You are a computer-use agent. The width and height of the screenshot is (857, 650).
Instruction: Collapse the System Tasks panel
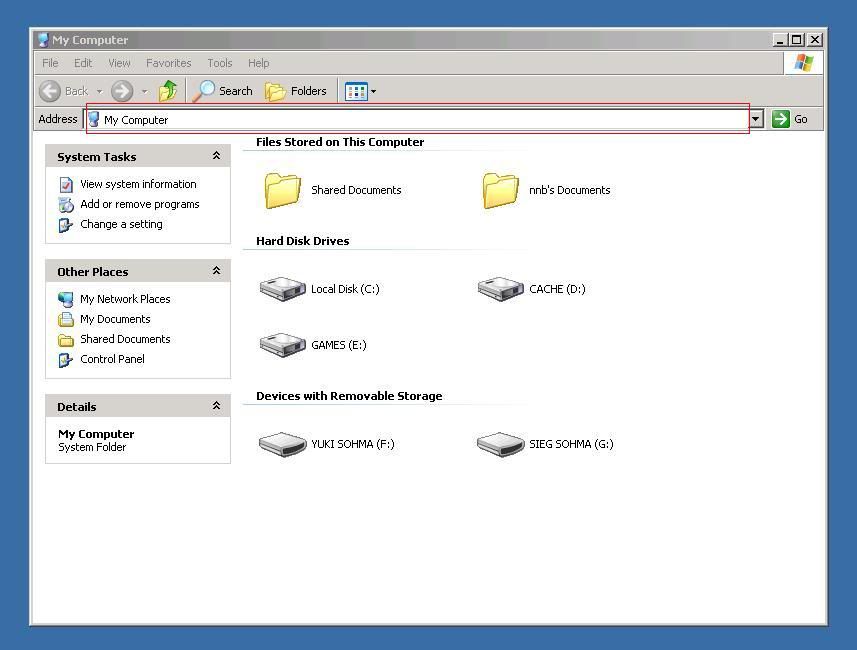[216, 156]
